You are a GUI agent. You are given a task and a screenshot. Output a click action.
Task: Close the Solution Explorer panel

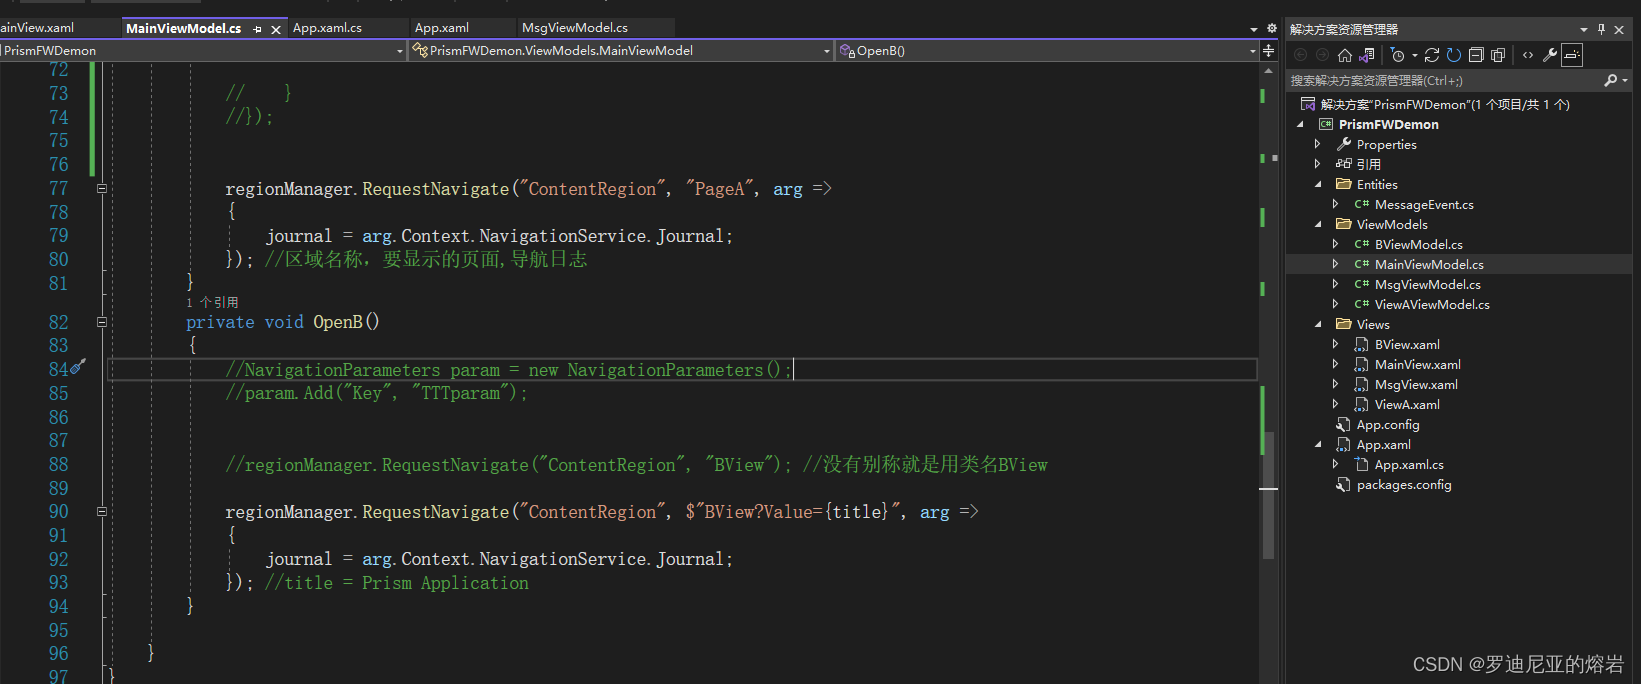1619,30
